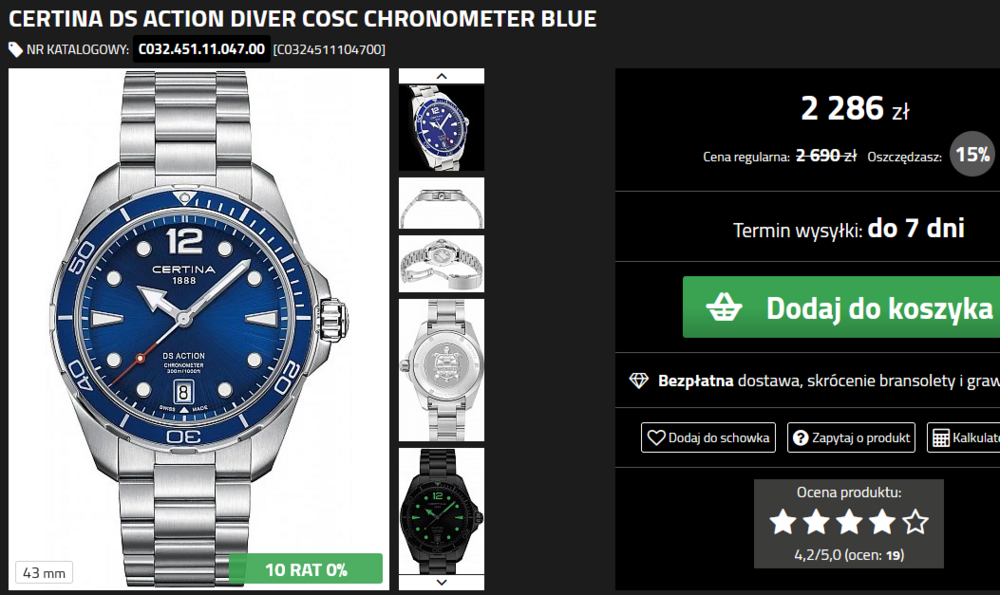The width and height of the screenshot is (1000, 595).
Task: Click the heart icon for Dodaj do schowka
Action: coord(656,437)
